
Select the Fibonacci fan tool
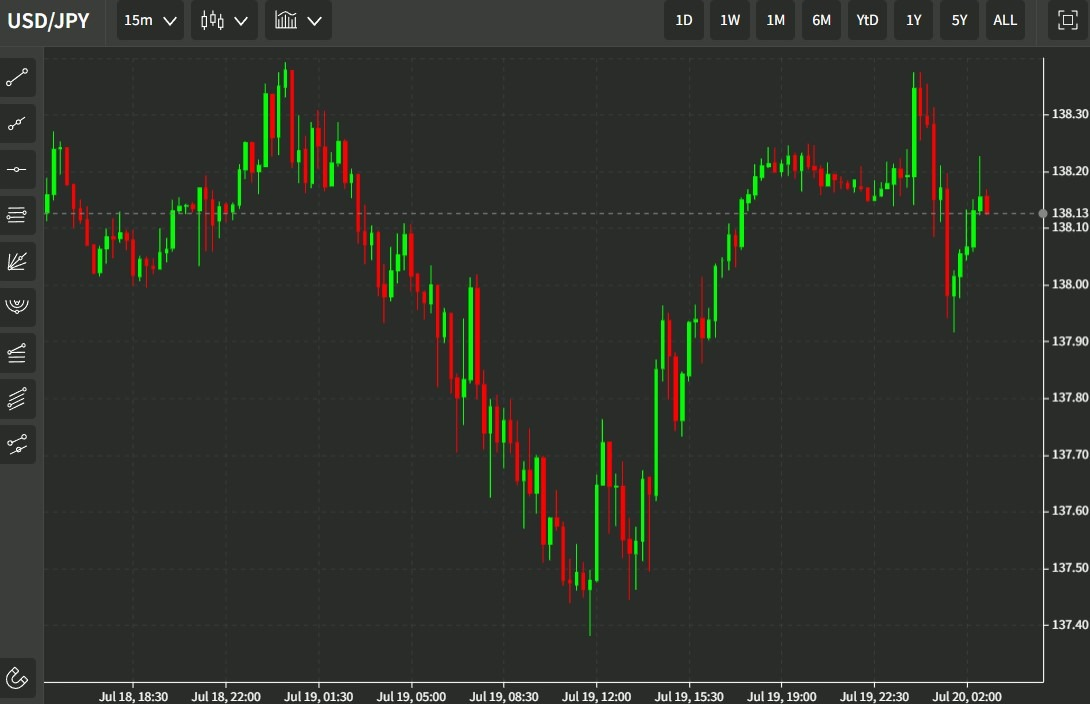[17, 261]
